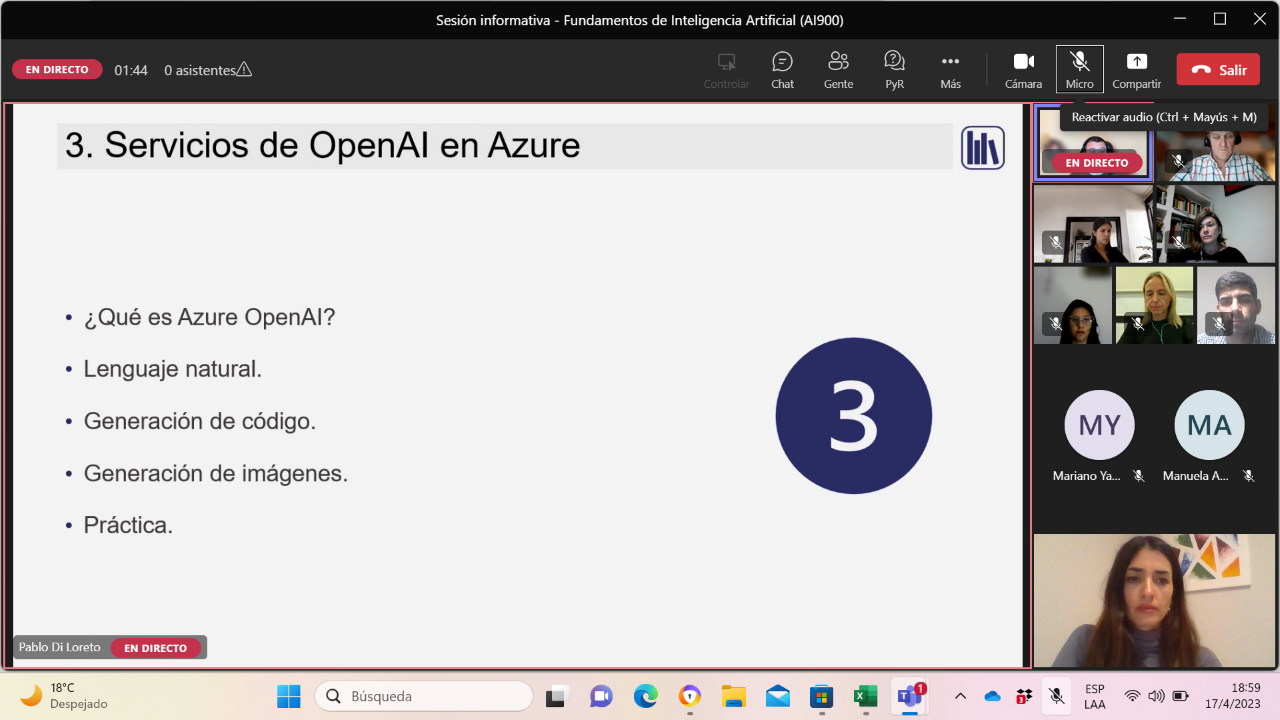
Task: Open the Teams Chat taskbar icon
Action: (x=601, y=696)
